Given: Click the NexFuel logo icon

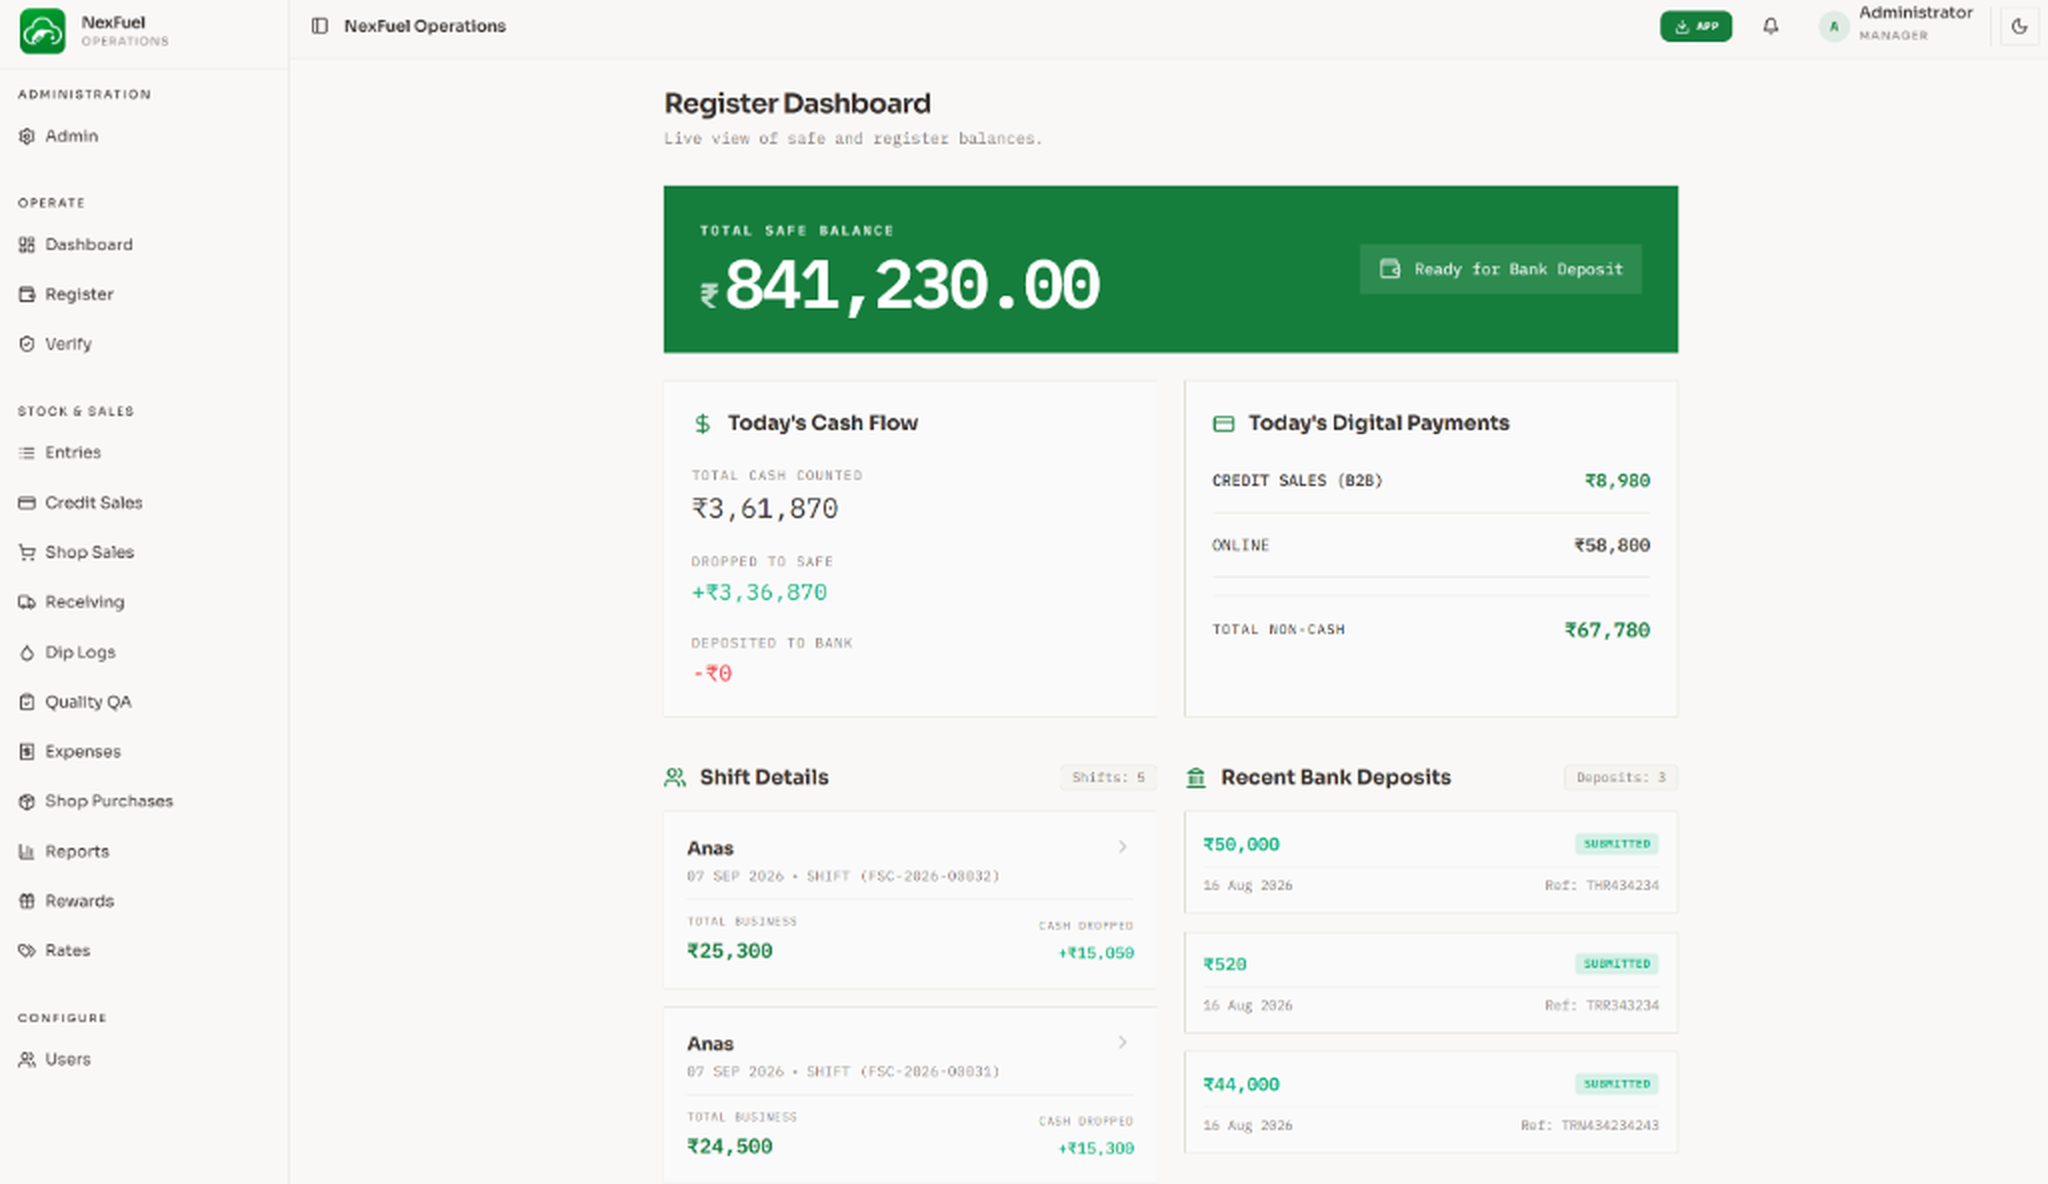Looking at the screenshot, I should pyautogui.click(x=42, y=31).
